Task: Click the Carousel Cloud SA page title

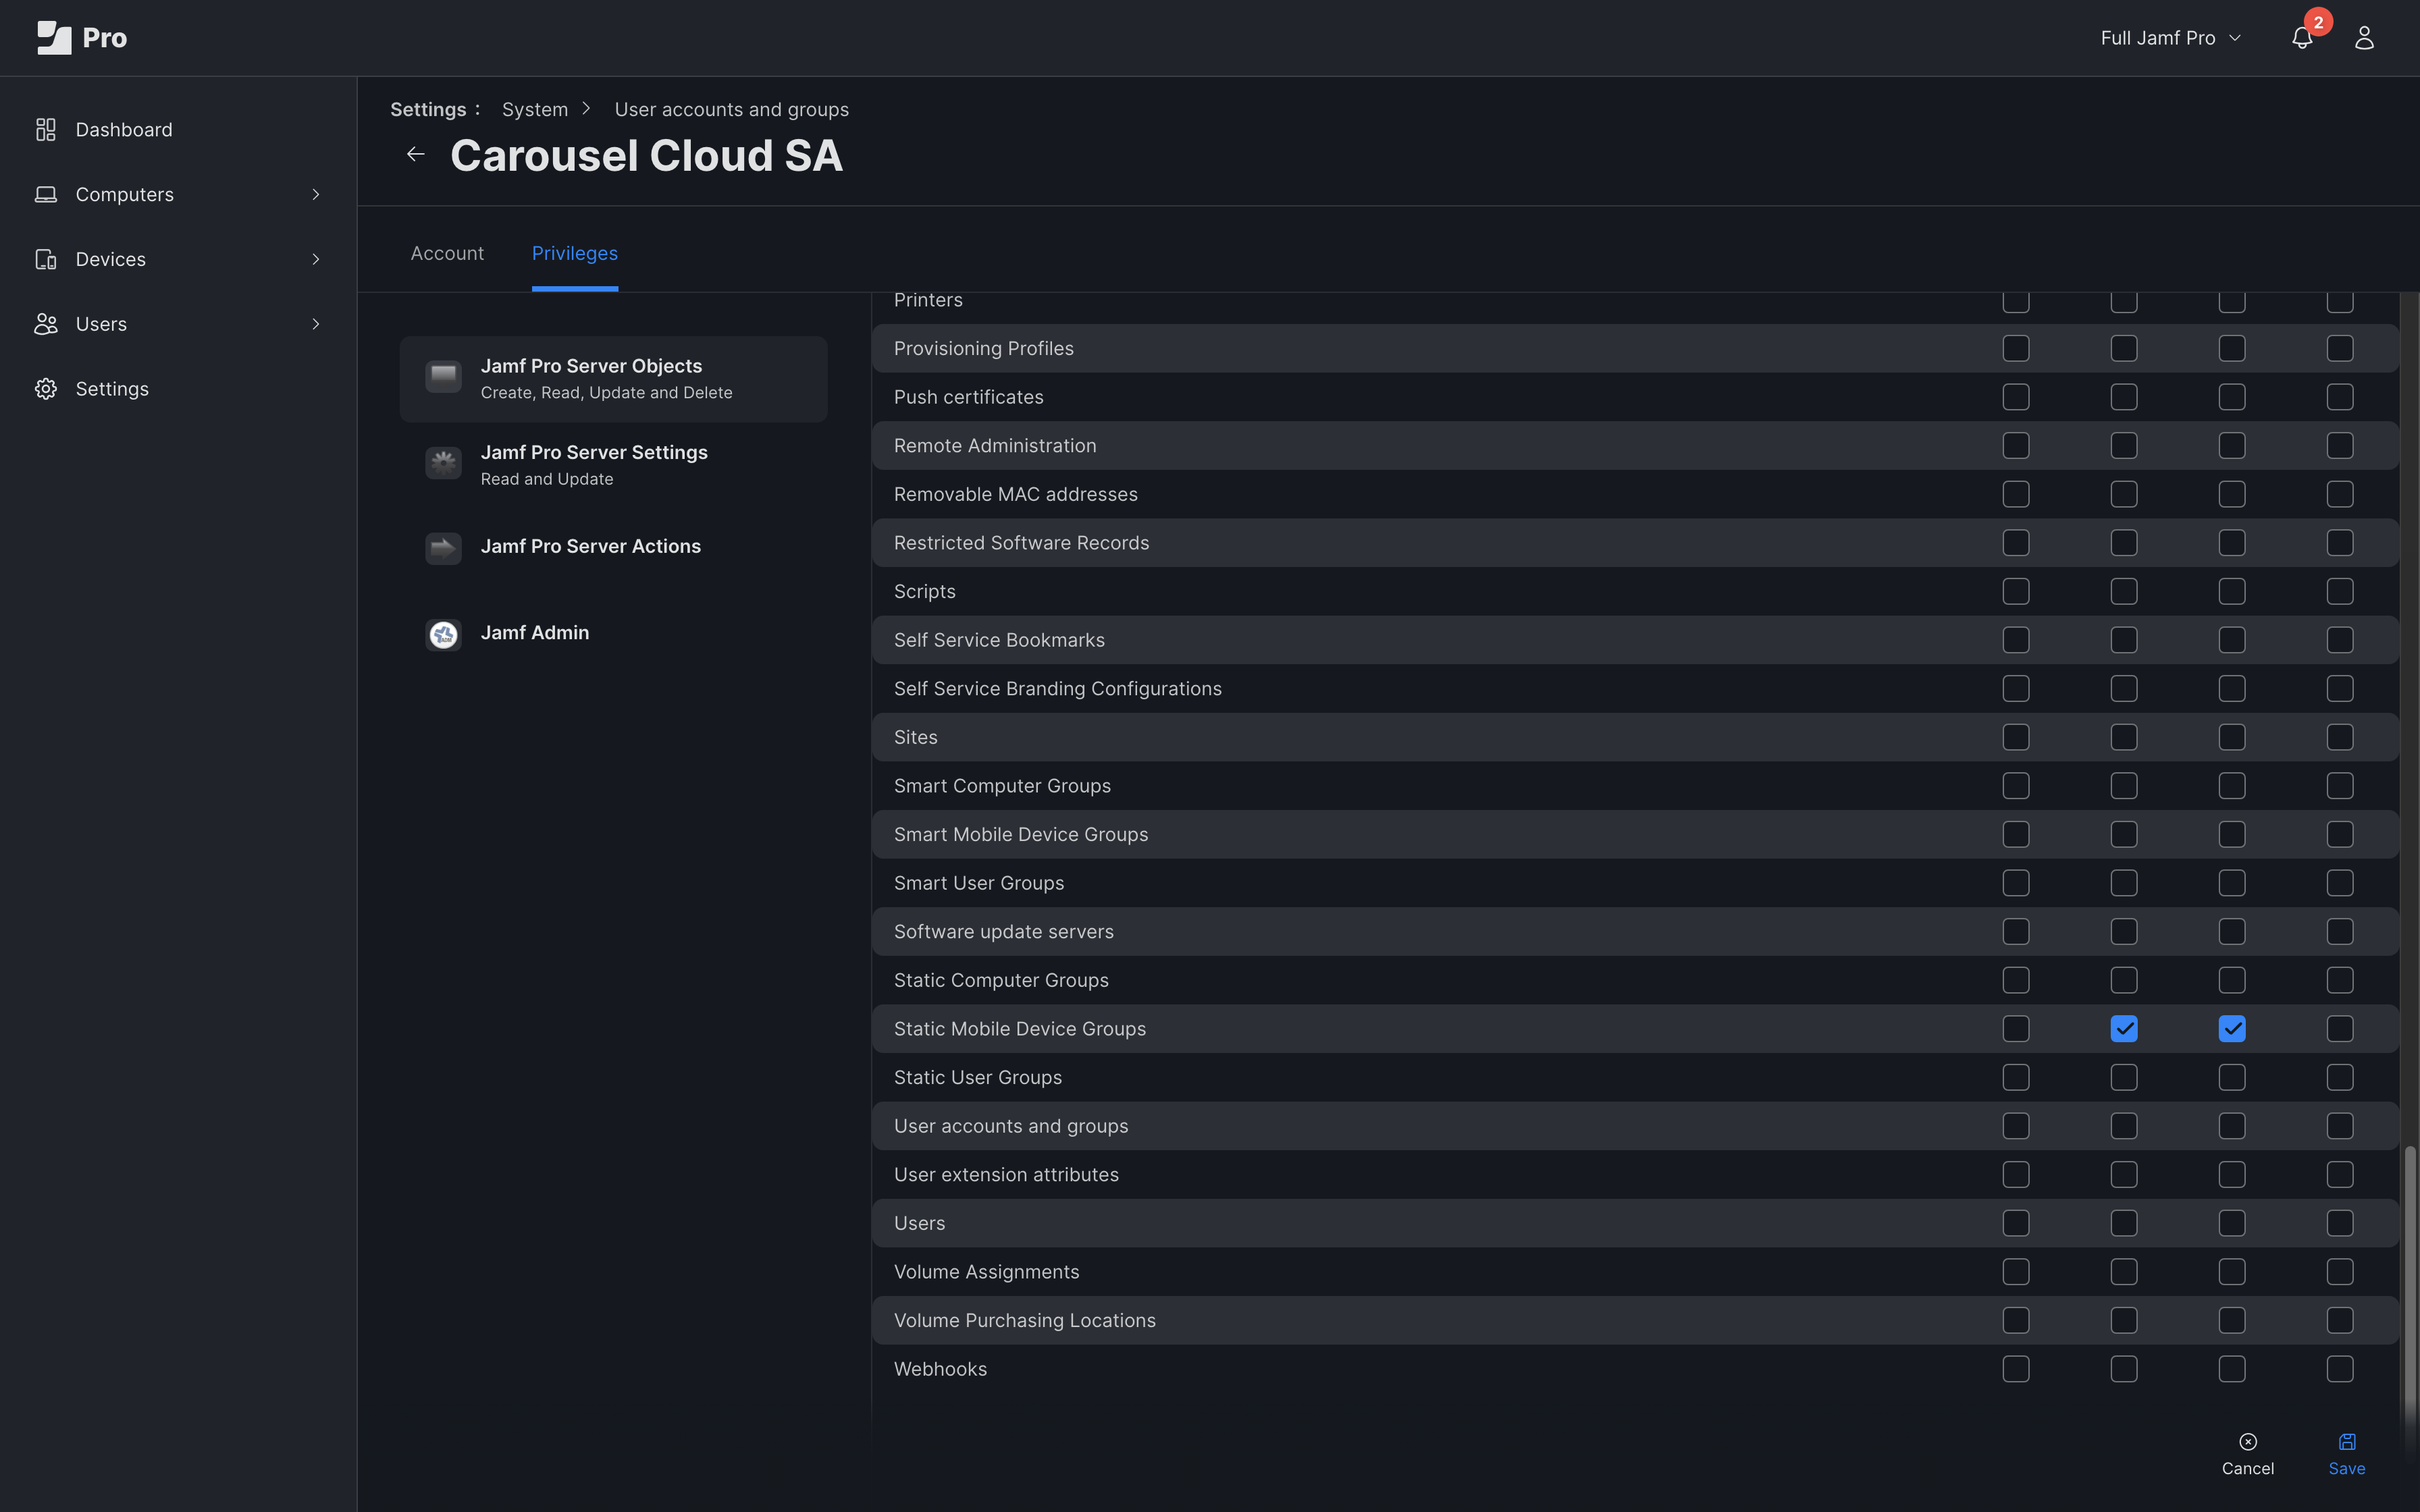Action: pos(647,155)
